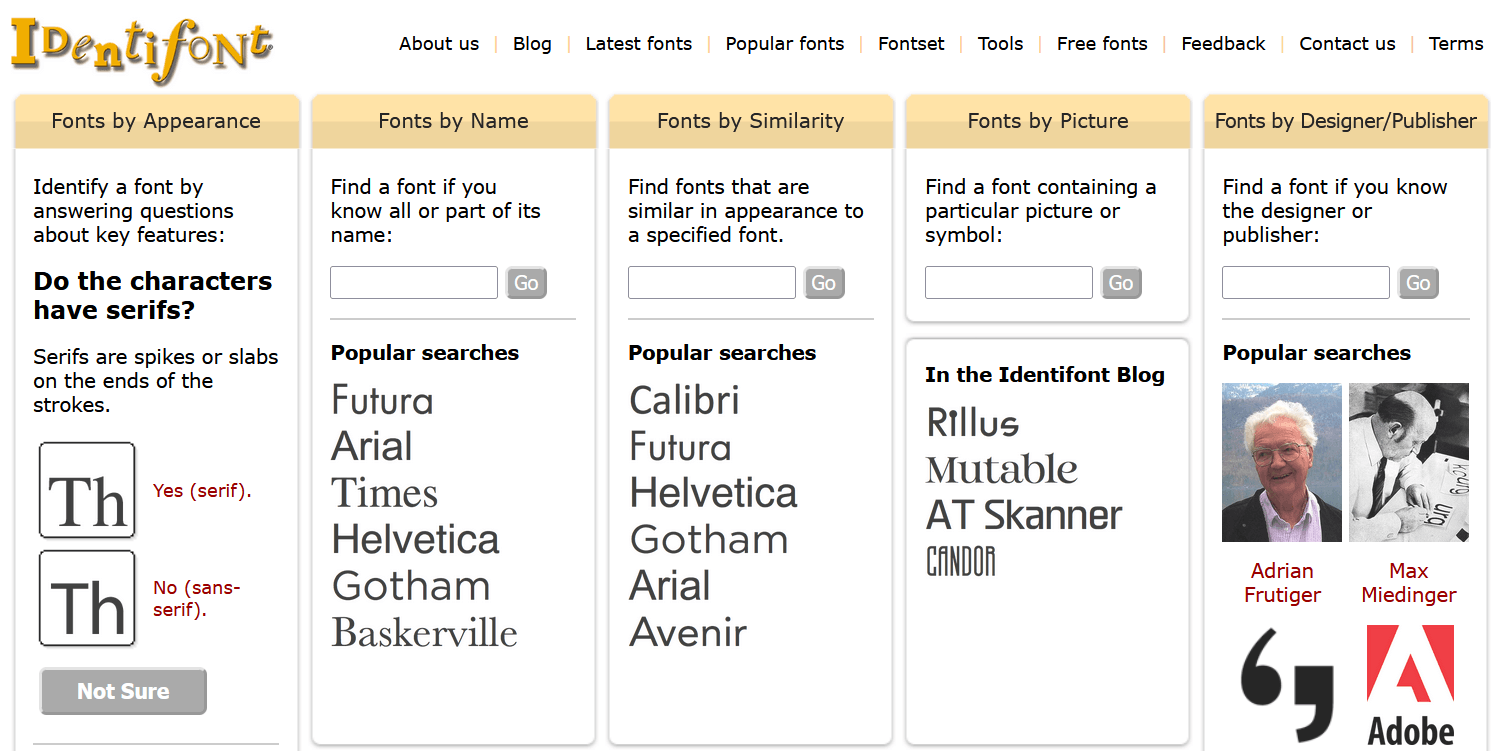Open the Terms page
Viewport: 1504px width, 751px height.
pyautogui.click(x=1456, y=44)
